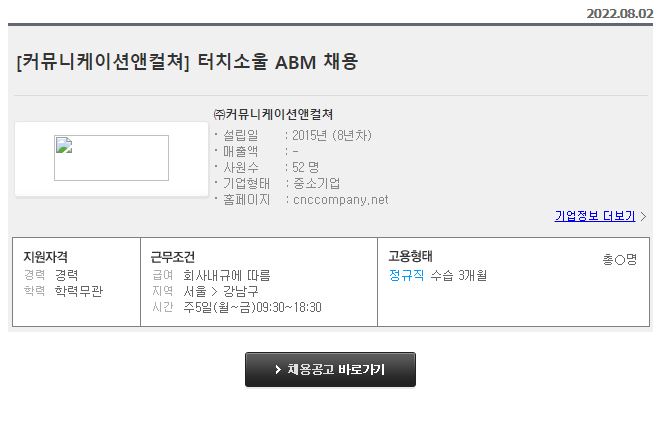Screen dimensions: 660x422
Task: Click the working hours 주5일(월~금)09:30~18:30
Action: 253,307
